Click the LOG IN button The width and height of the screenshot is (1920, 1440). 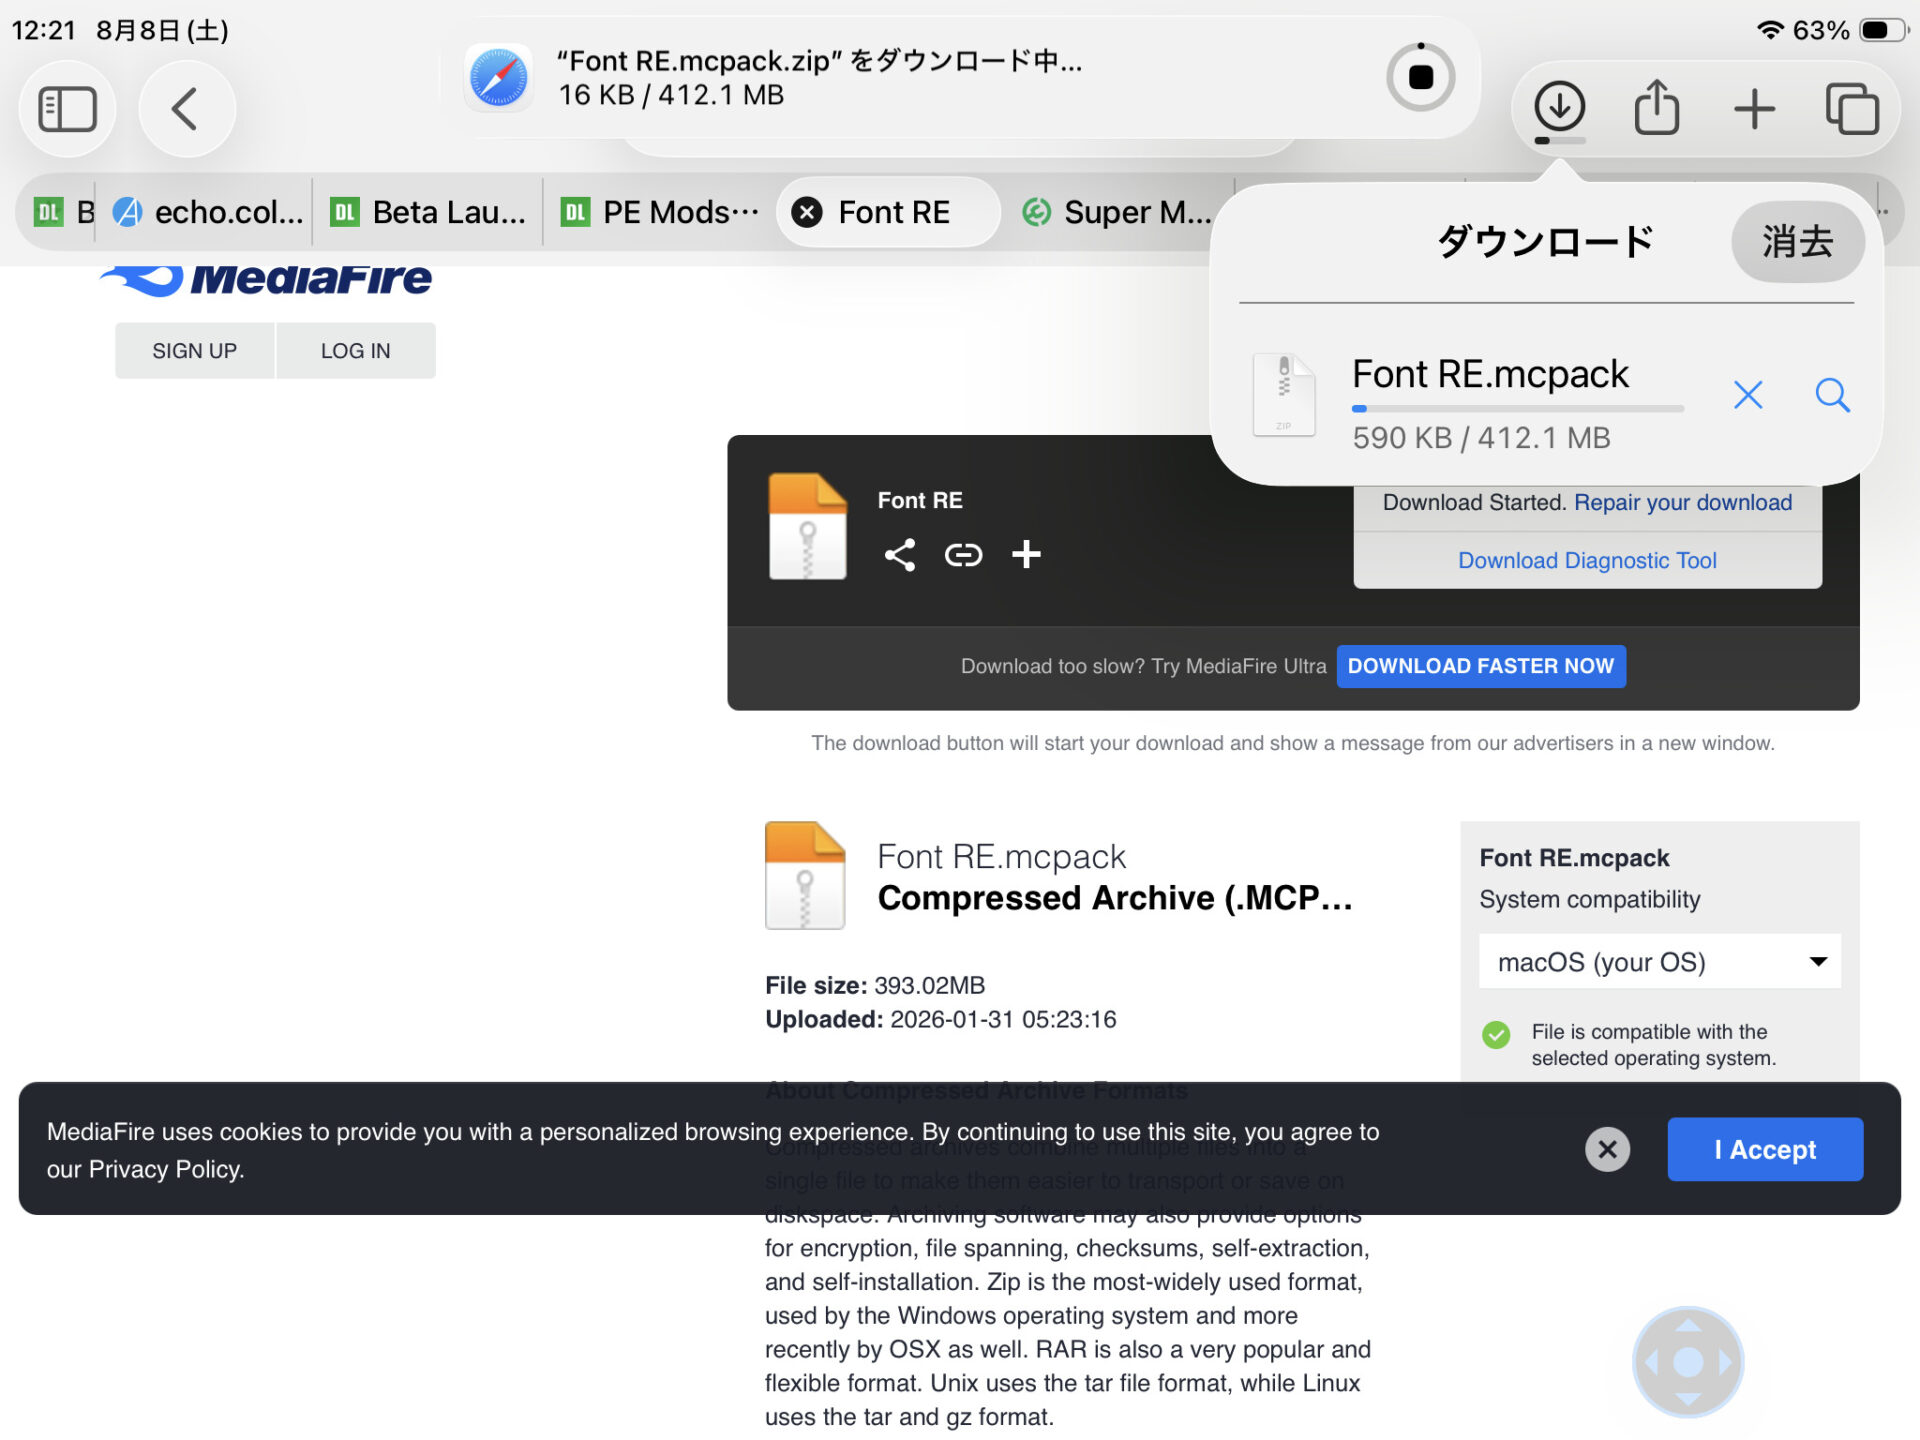(356, 351)
